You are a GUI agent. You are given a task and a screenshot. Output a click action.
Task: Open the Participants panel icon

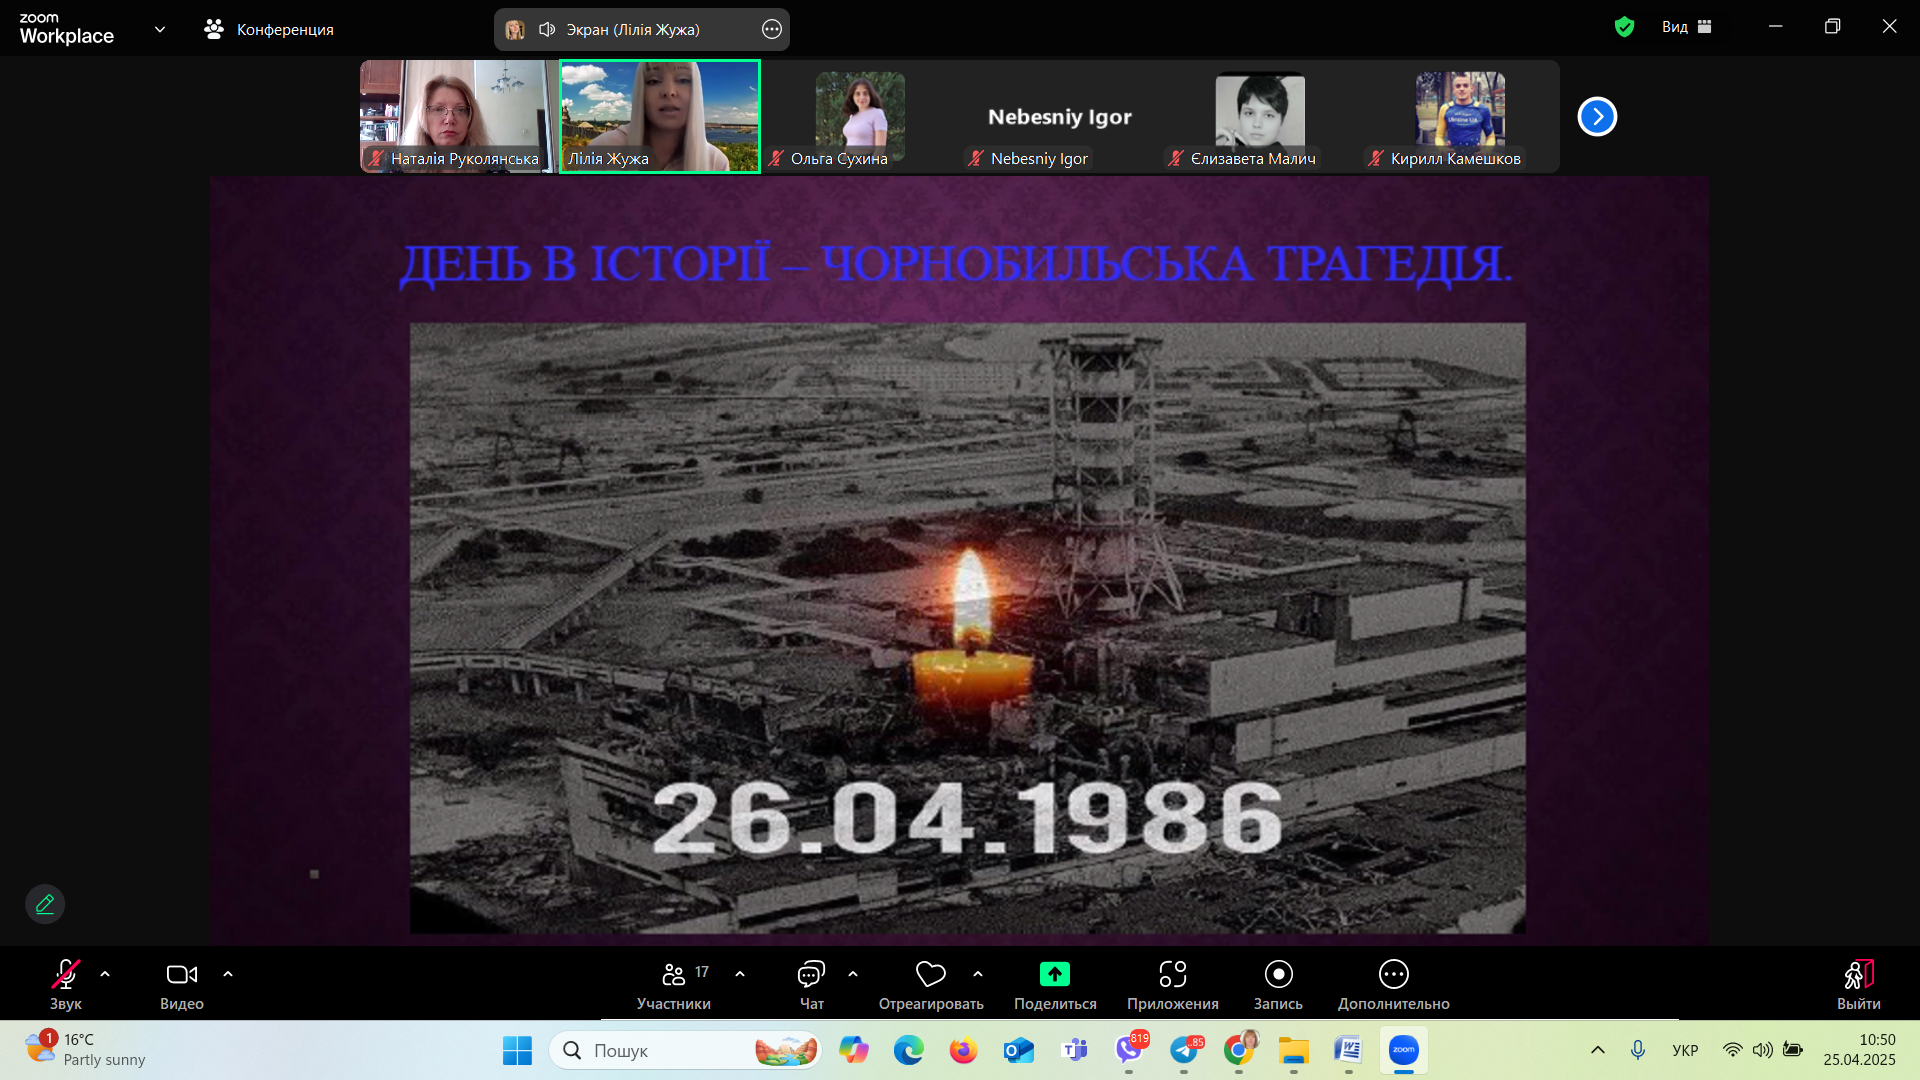pos(673,975)
